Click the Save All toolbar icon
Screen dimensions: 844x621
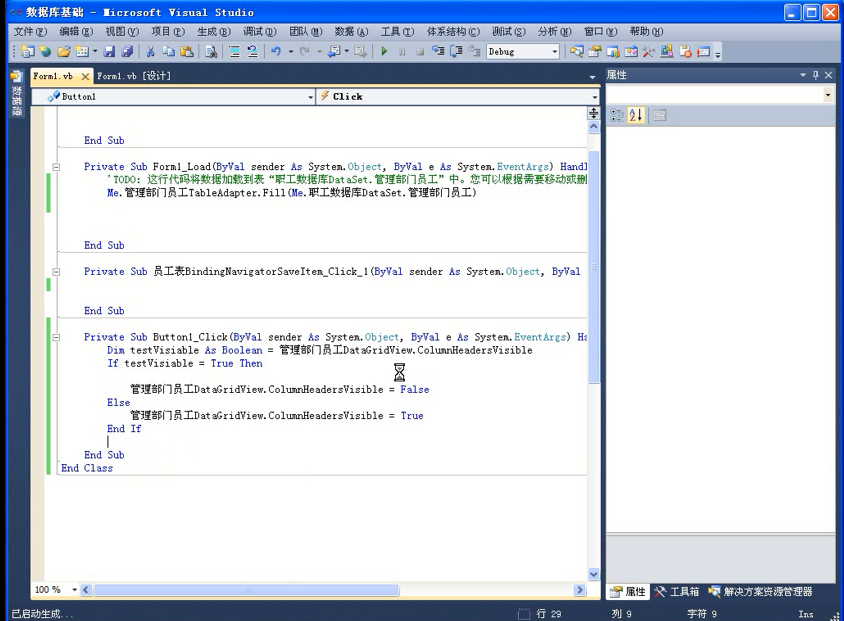126,52
